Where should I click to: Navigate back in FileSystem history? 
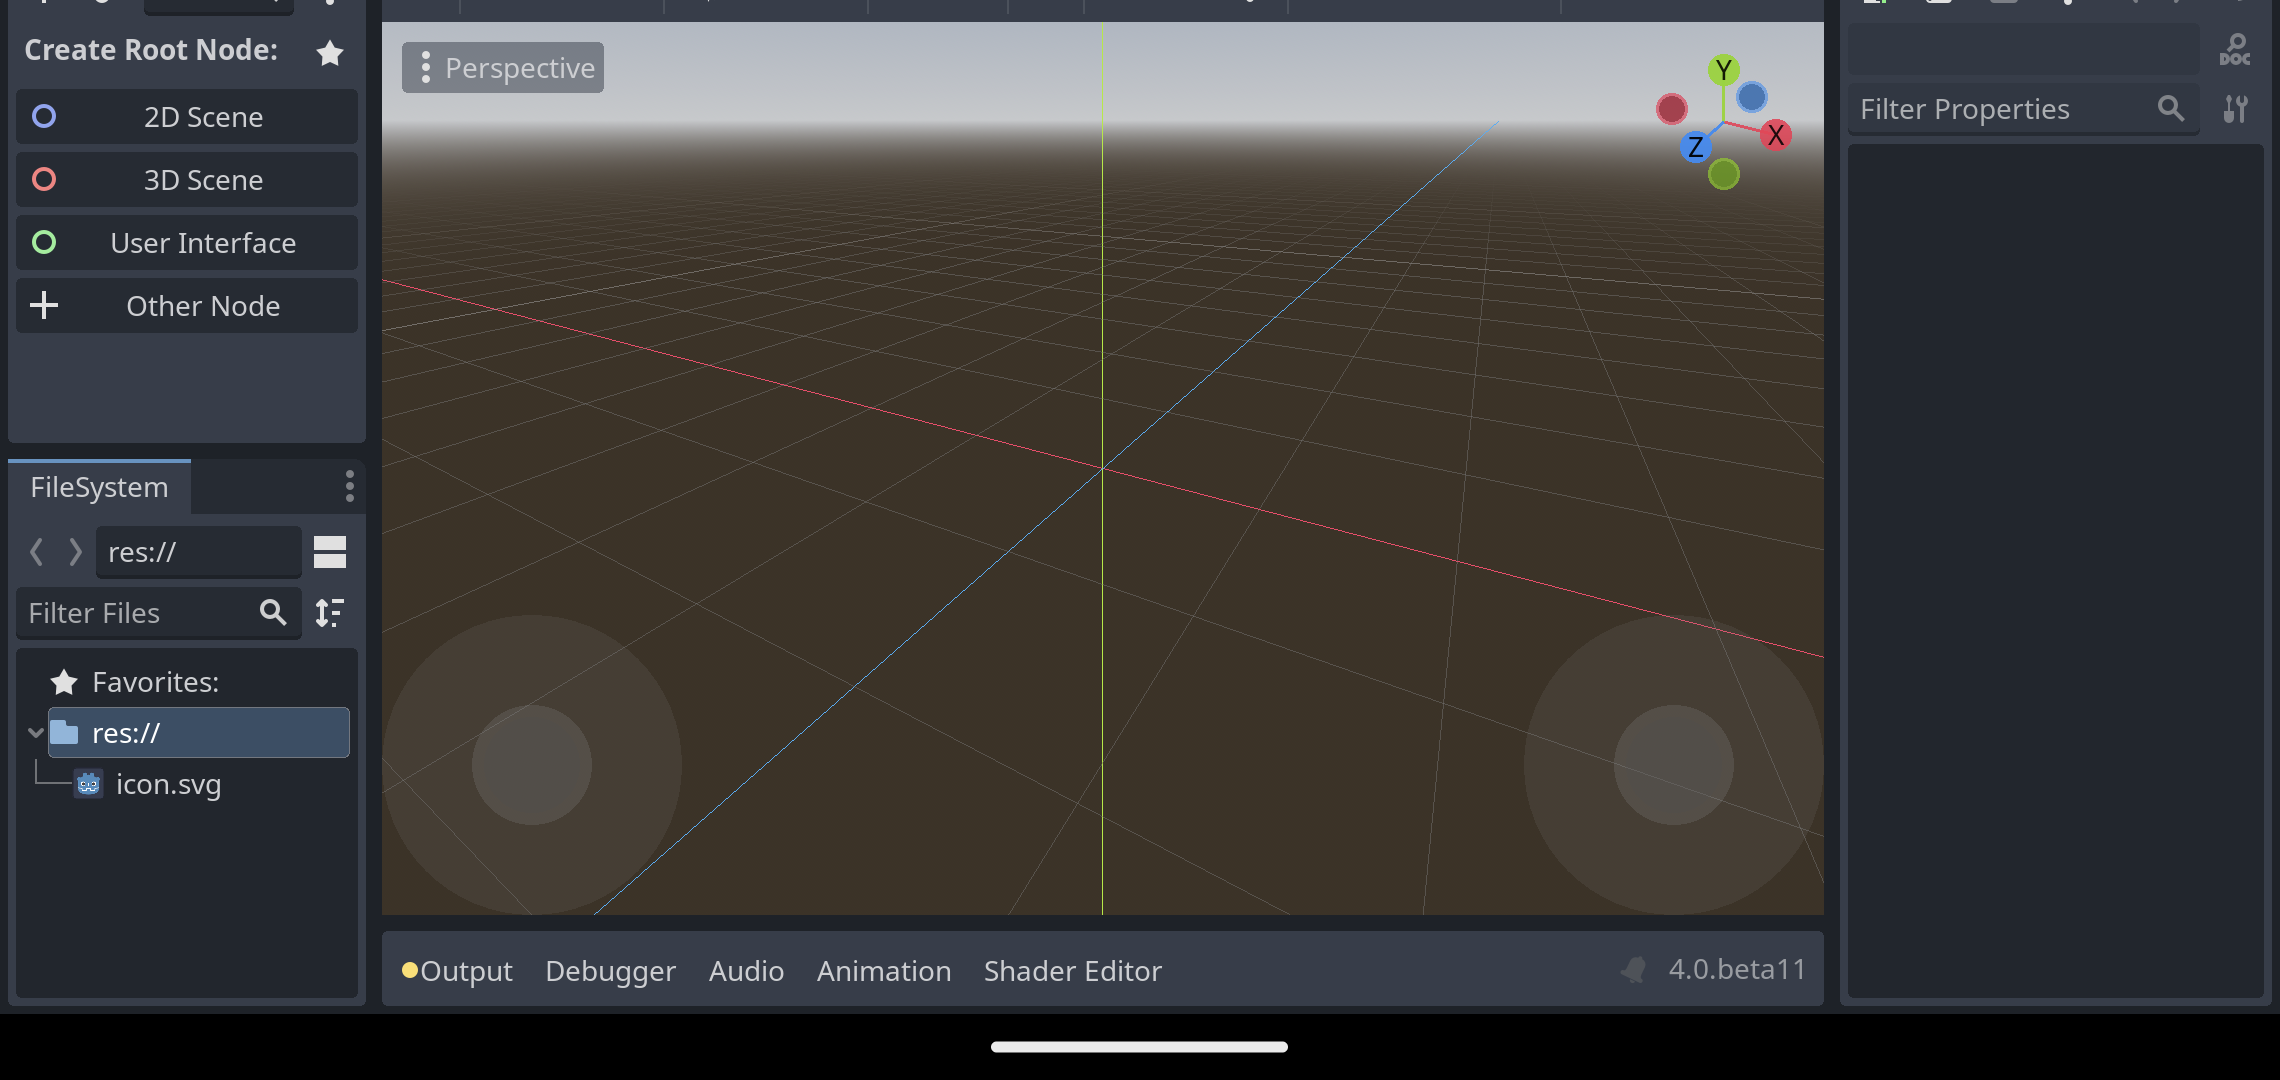(x=37, y=551)
